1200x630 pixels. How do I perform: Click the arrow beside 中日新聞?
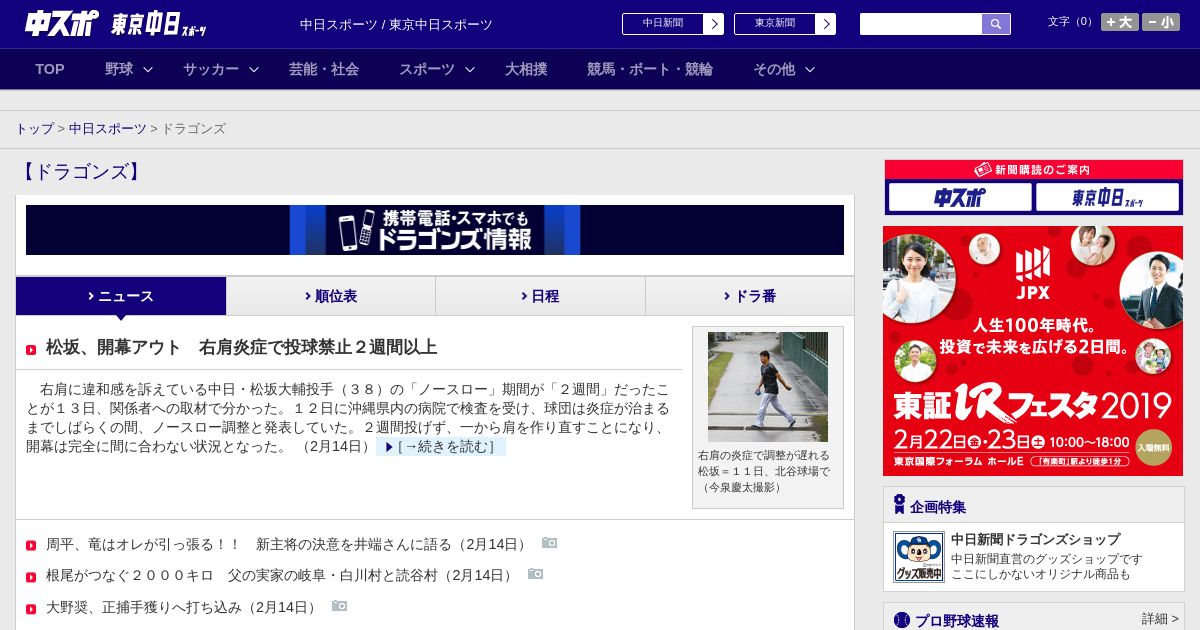pyautogui.click(x=714, y=24)
